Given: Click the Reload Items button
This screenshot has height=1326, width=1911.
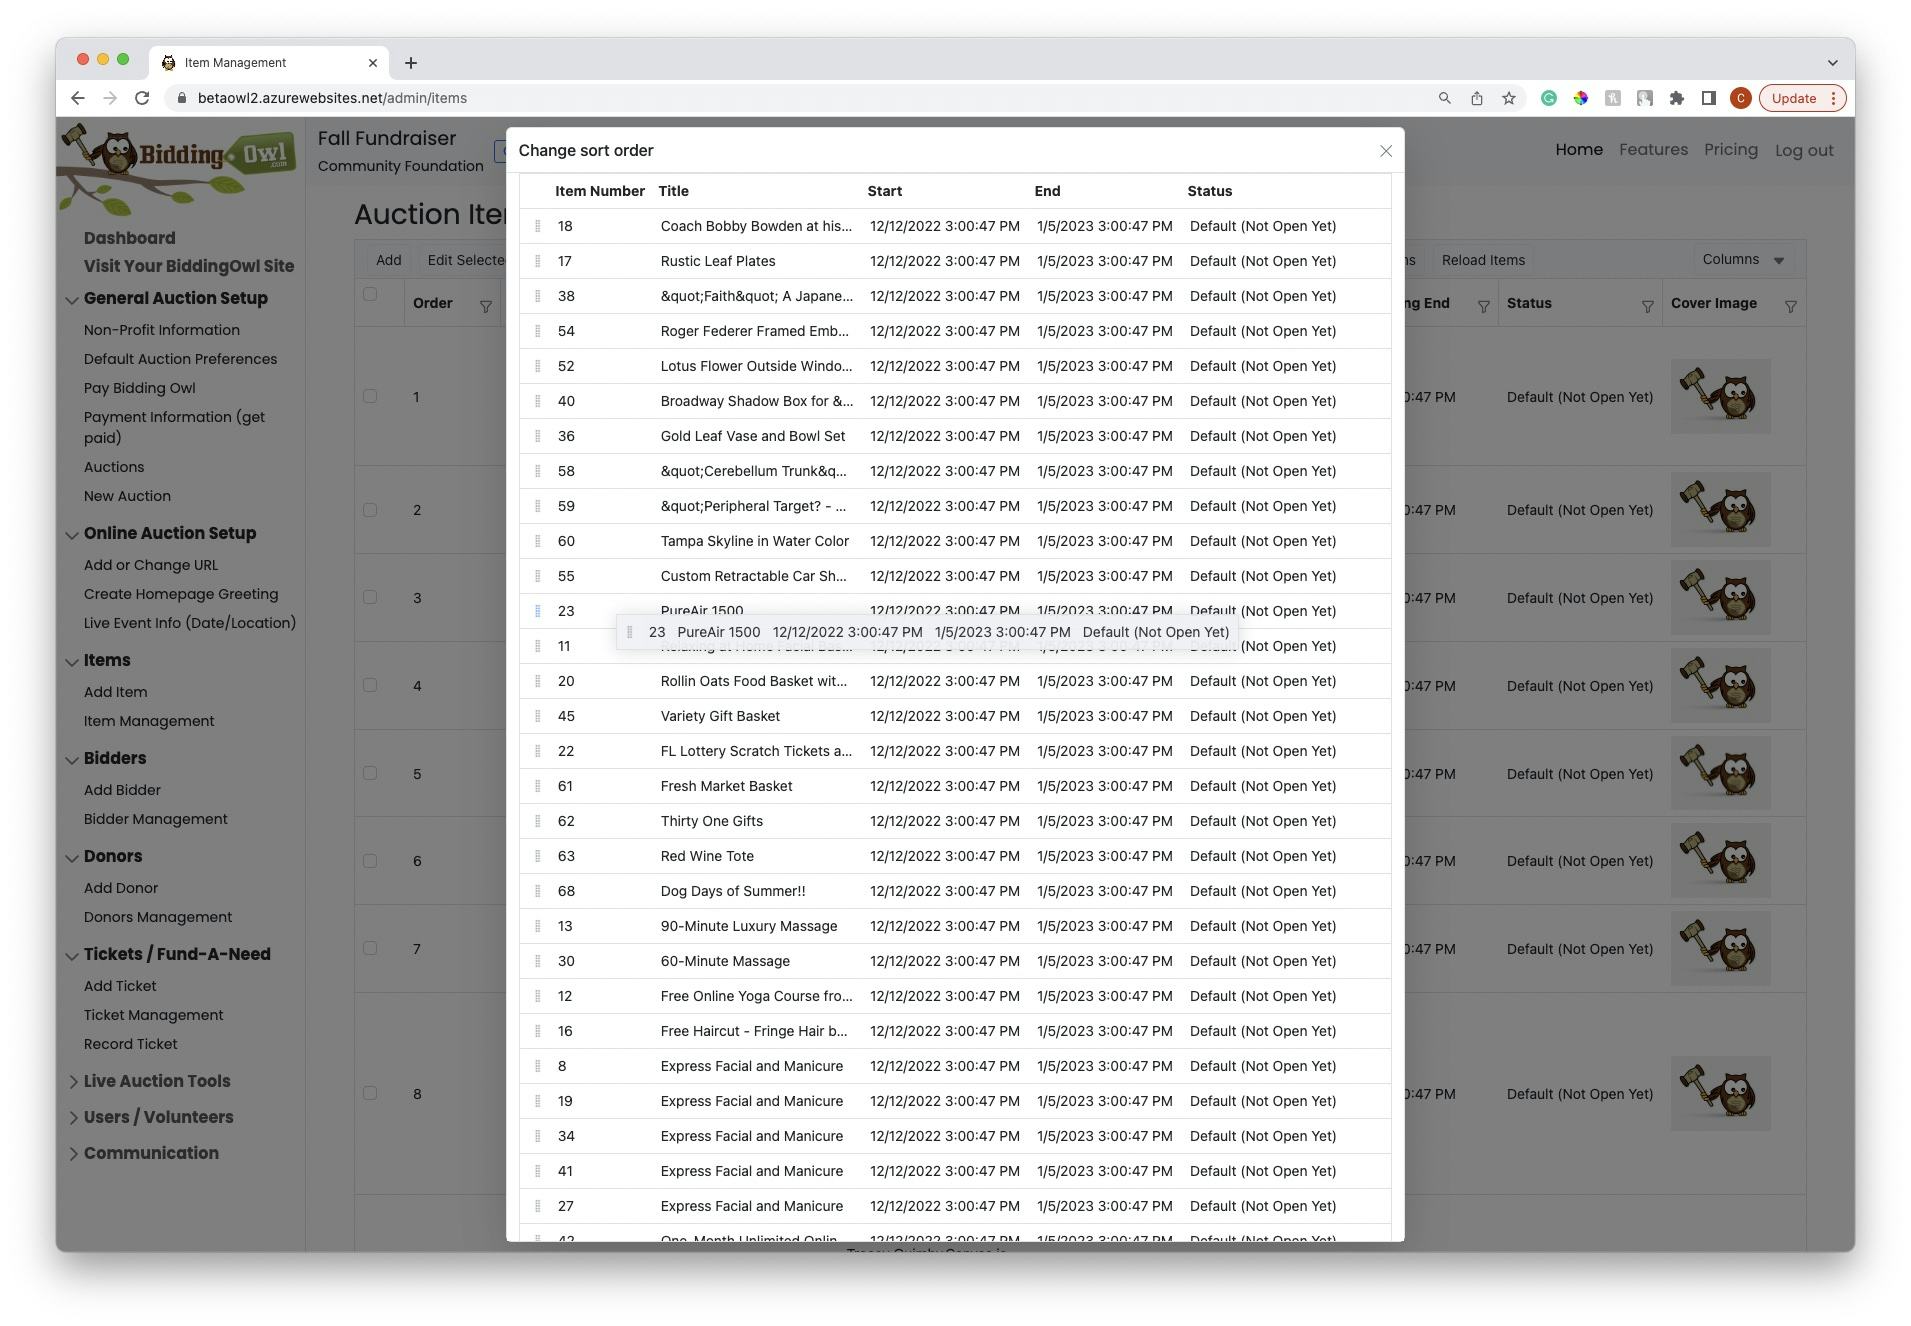Looking at the screenshot, I should [x=1483, y=260].
